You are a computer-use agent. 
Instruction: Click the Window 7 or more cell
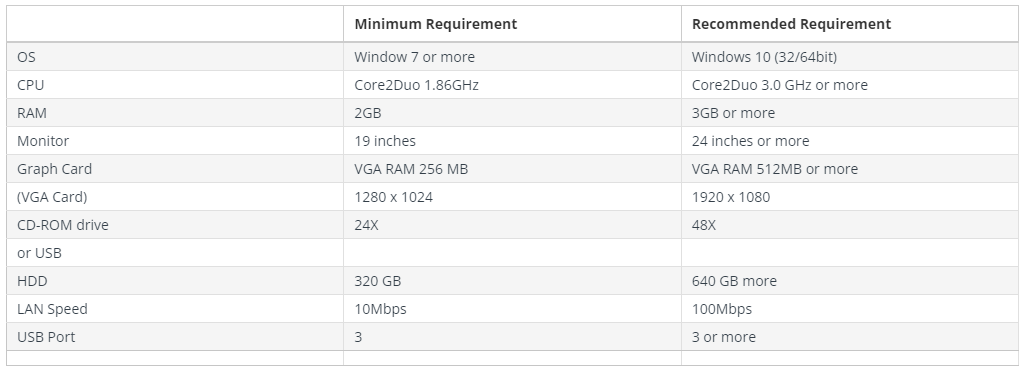414,57
